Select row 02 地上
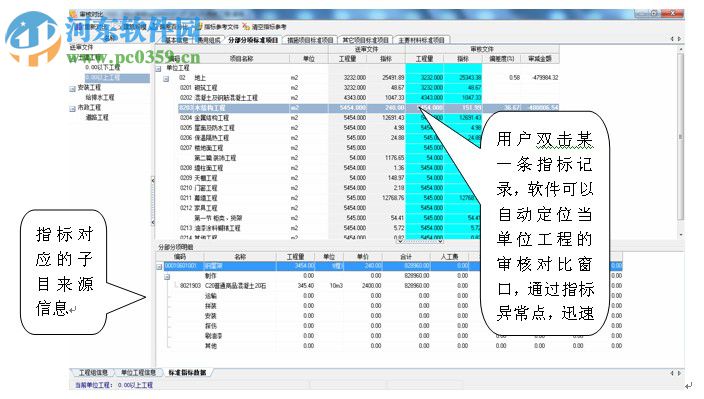This screenshot has height=399, width=704. coord(368,78)
